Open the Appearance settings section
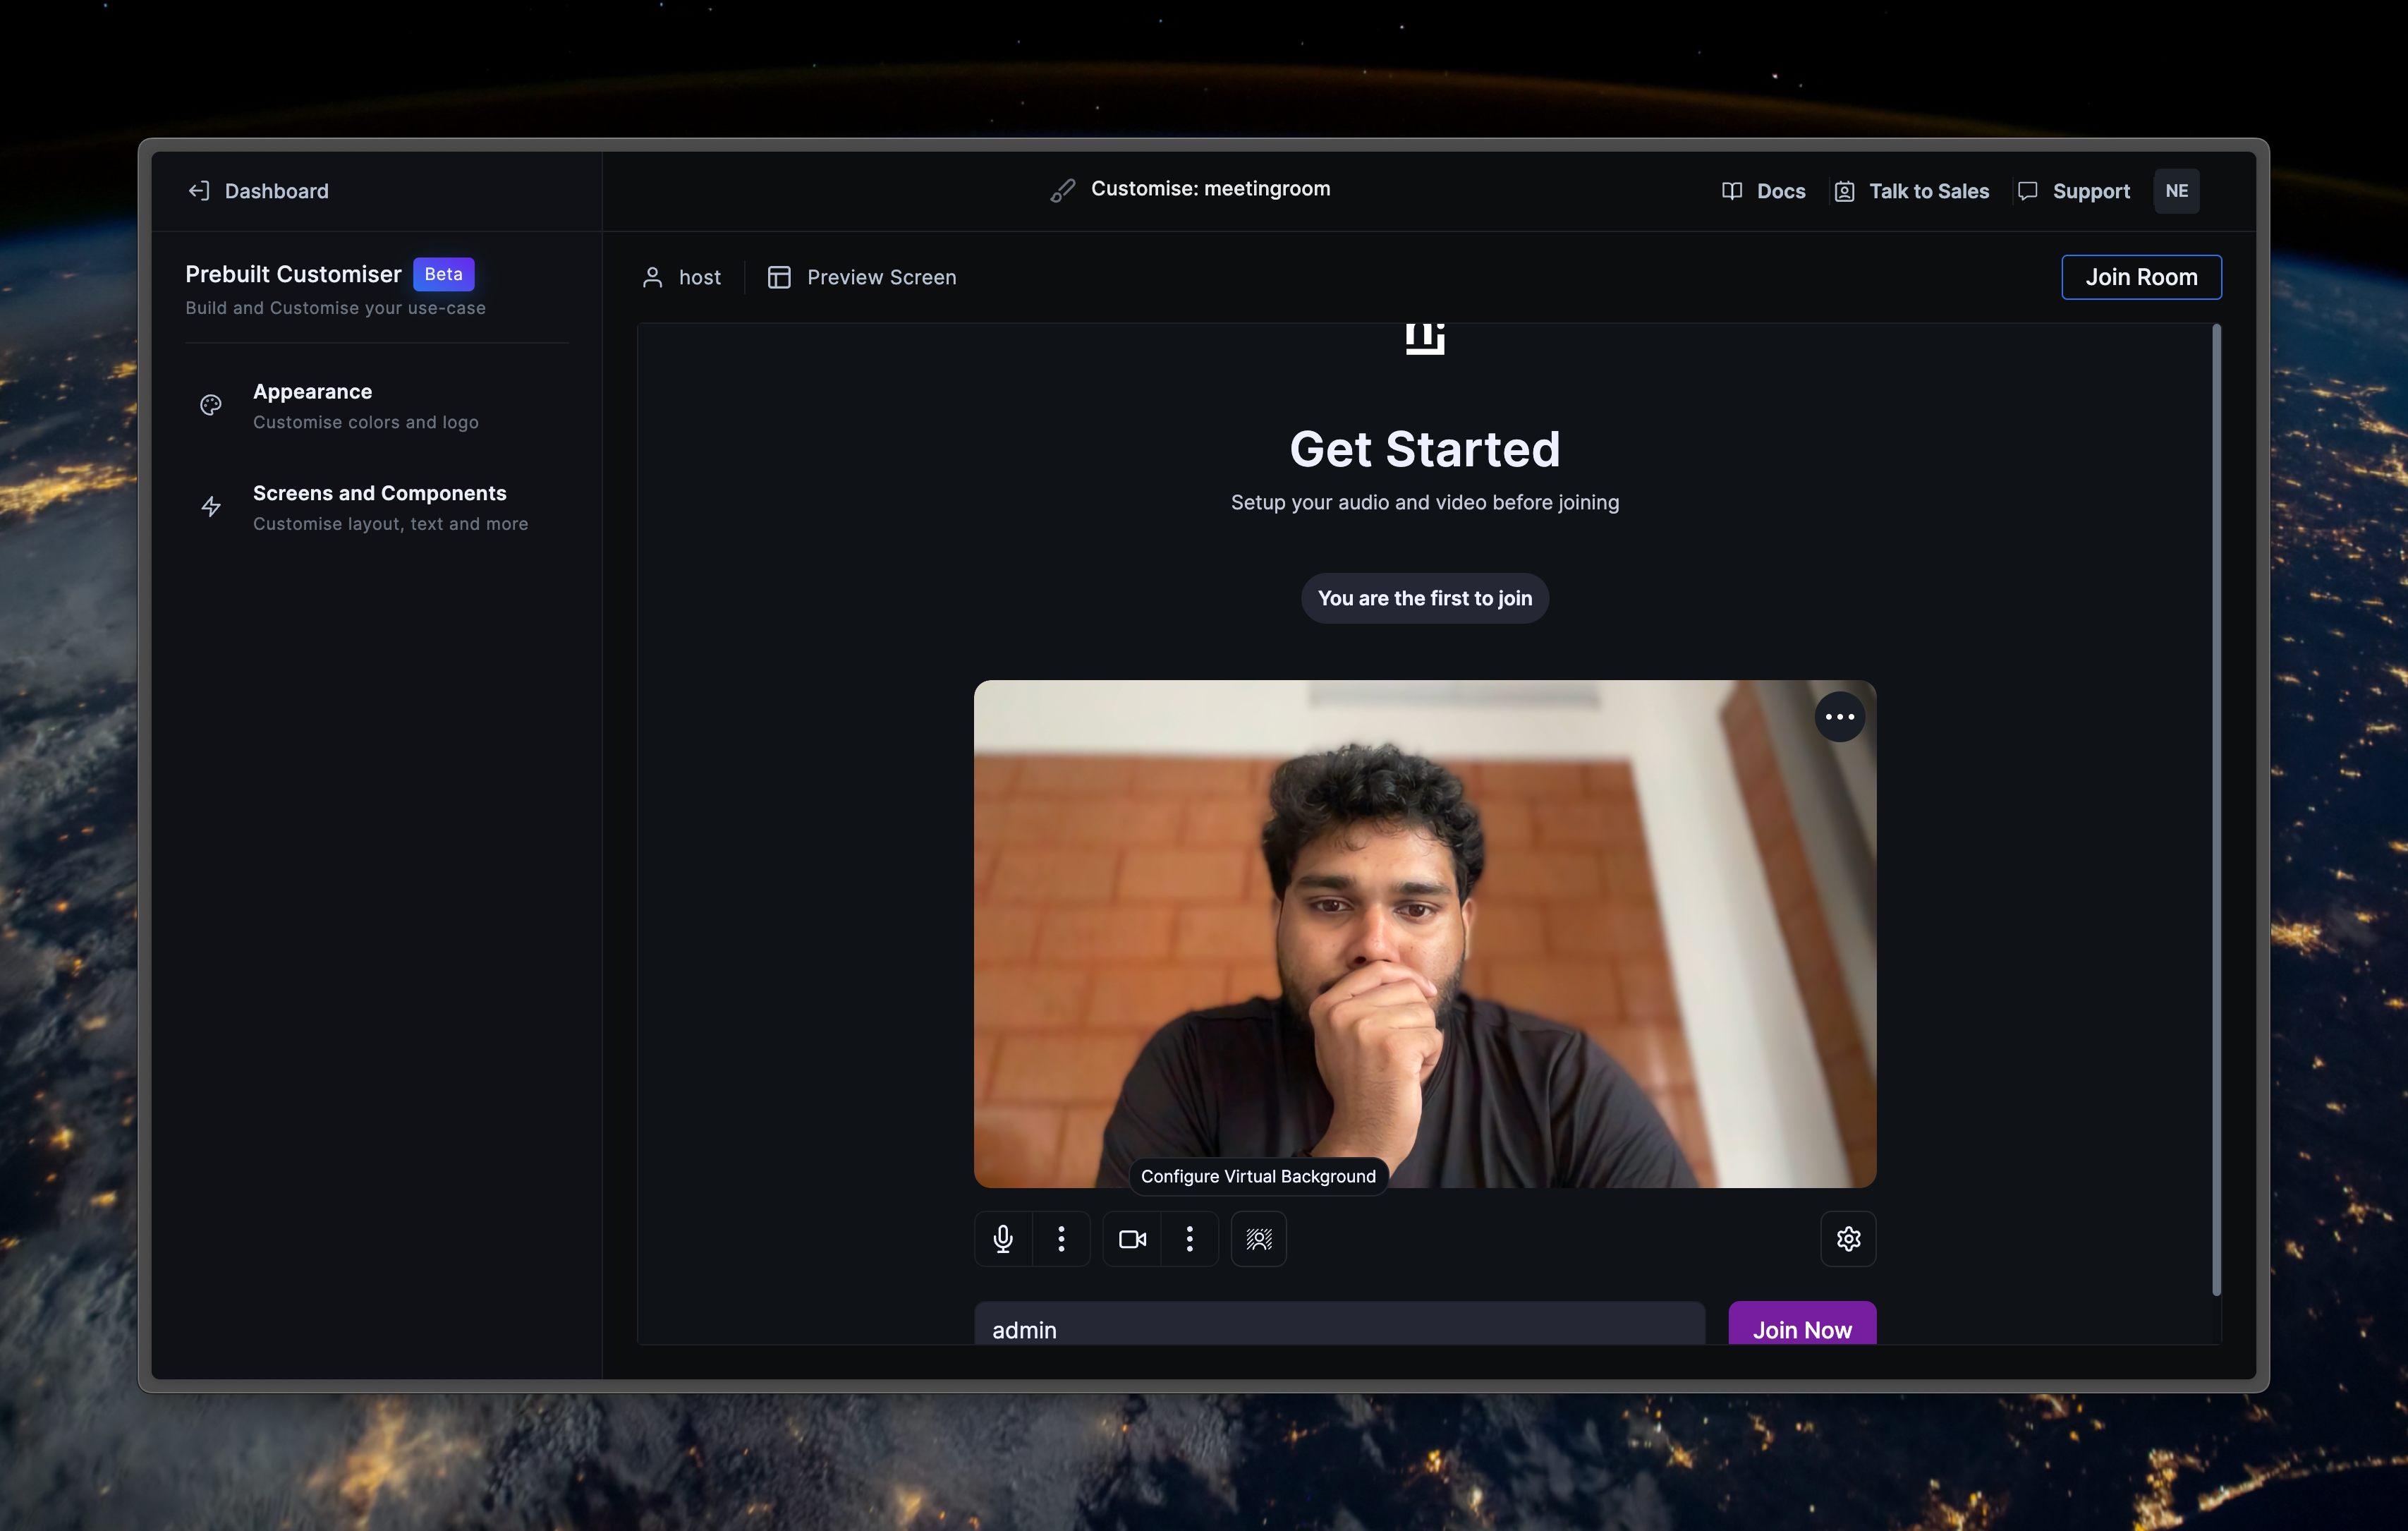 (x=377, y=406)
